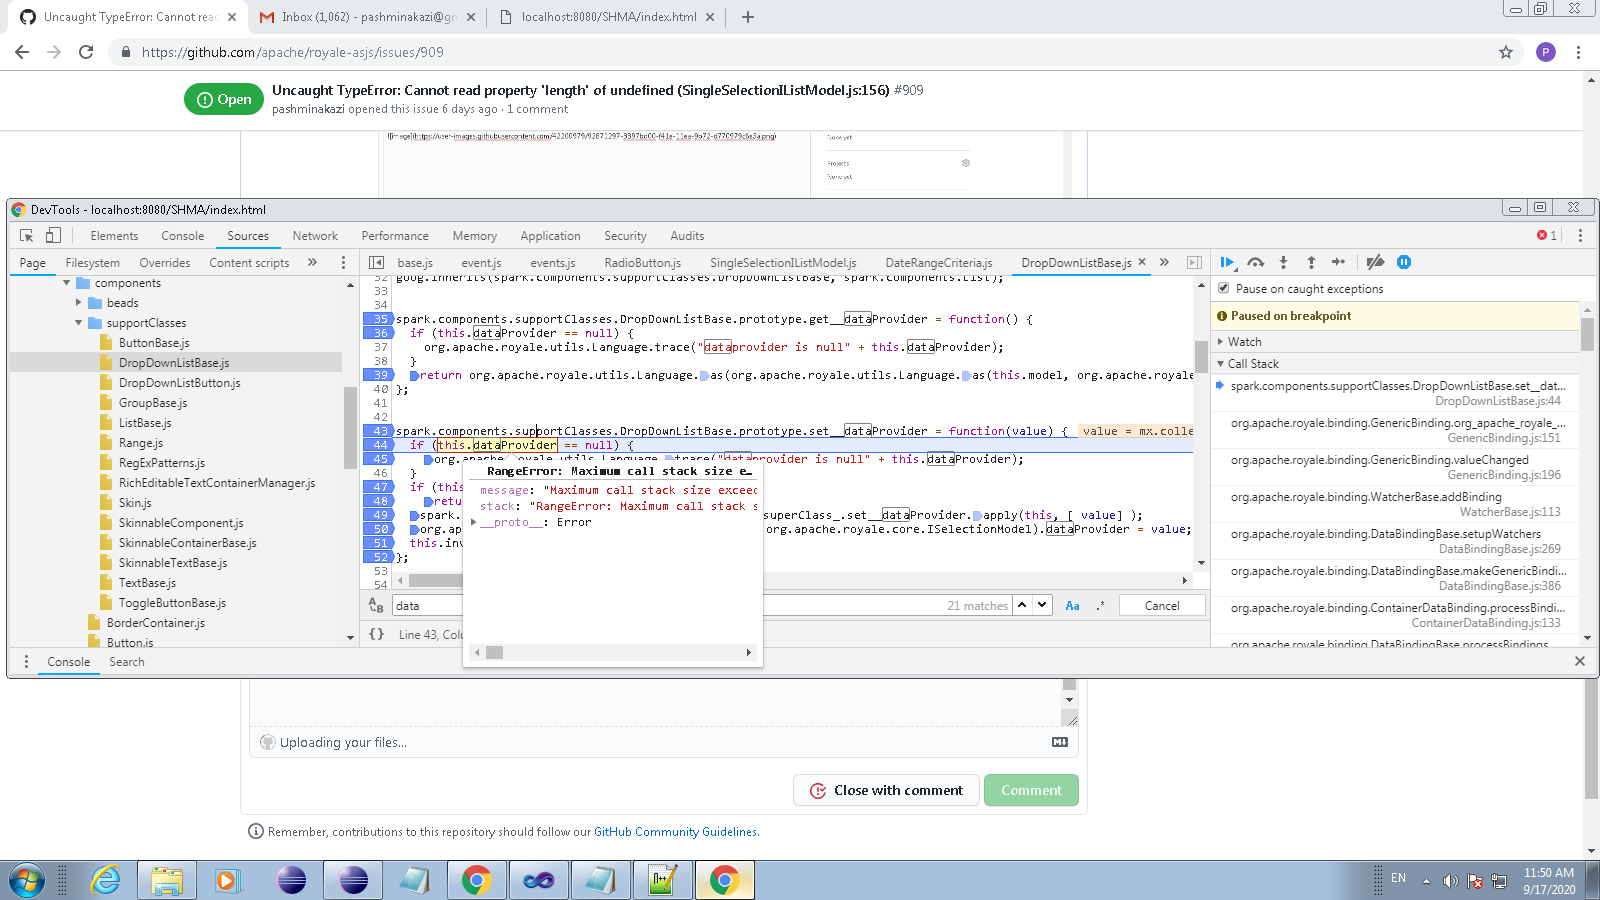The image size is (1600, 900).
Task: Deactivate breakpoints icon
Action: coord(1376,262)
